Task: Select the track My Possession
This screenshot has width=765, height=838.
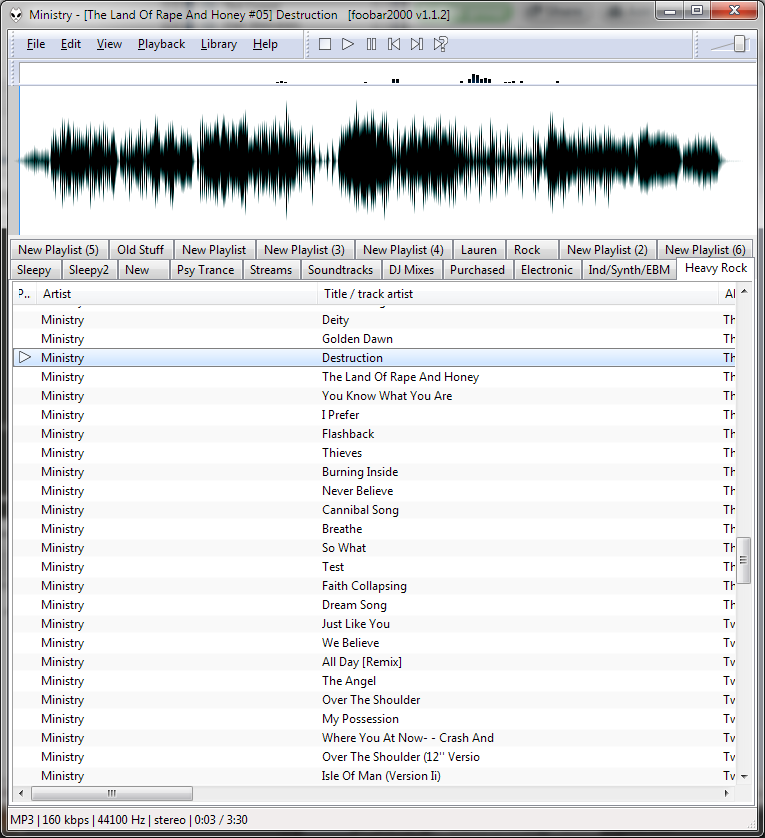Action: [x=374, y=719]
